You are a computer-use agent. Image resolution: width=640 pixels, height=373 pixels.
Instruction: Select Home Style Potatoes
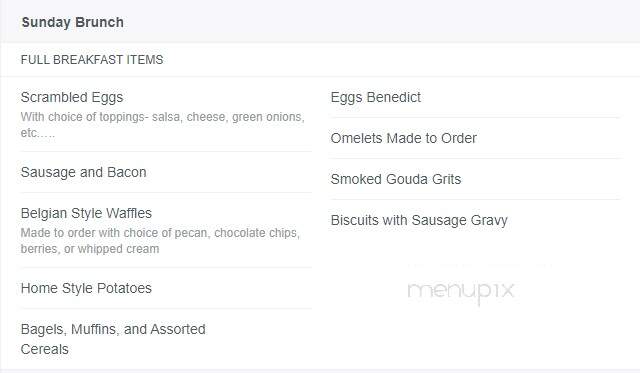pyautogui.click(x=86, y=288)
